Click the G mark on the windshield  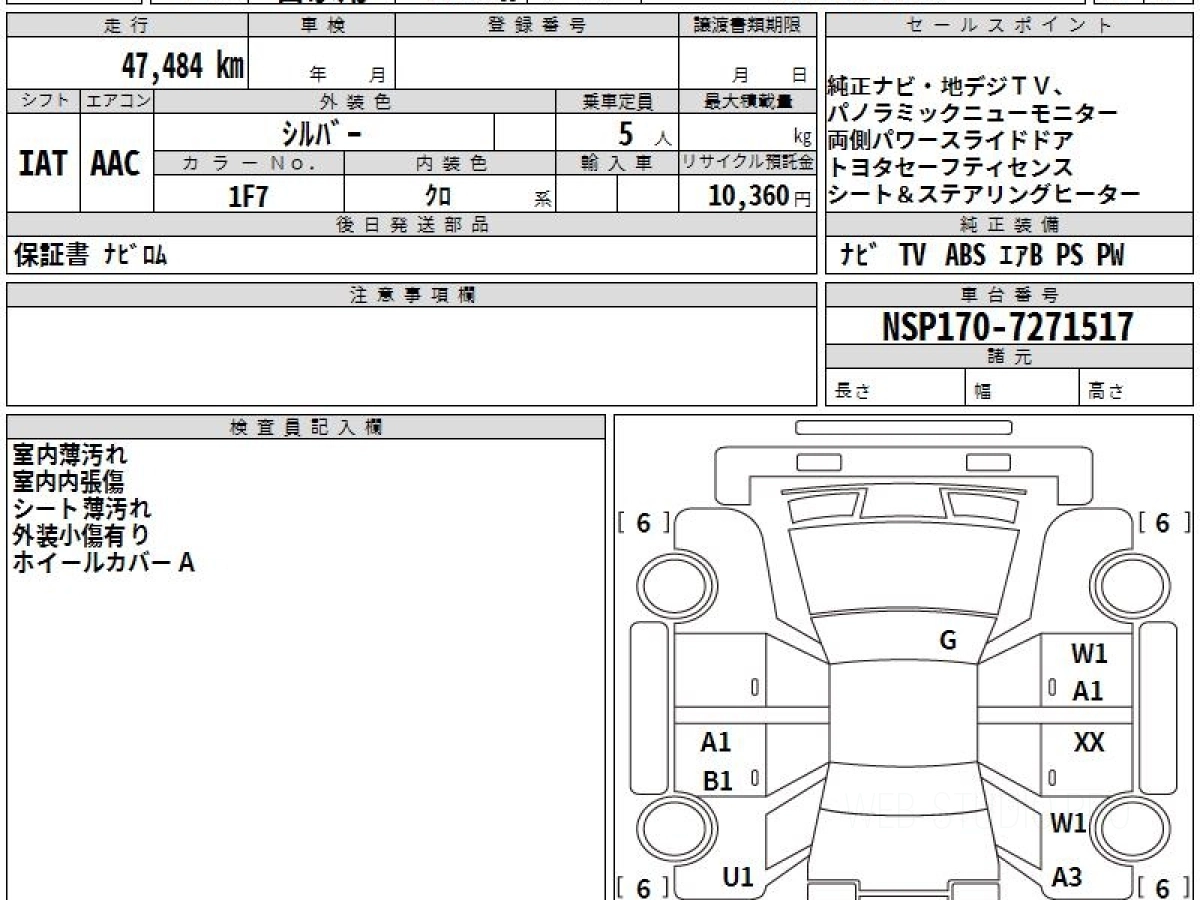948,641
